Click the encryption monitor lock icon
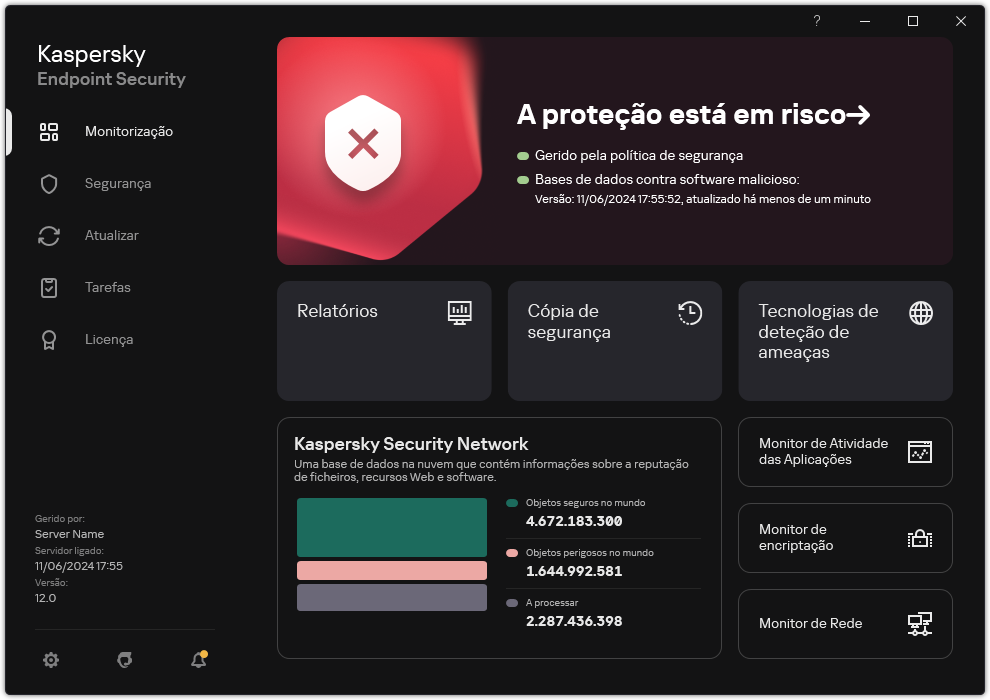 [920, 538]
